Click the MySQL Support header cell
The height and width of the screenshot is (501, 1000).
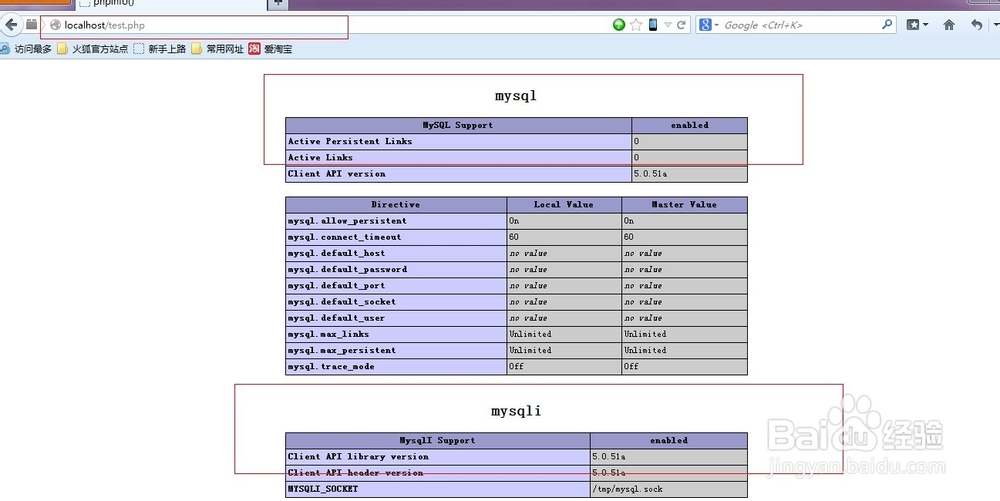point(458,125)
